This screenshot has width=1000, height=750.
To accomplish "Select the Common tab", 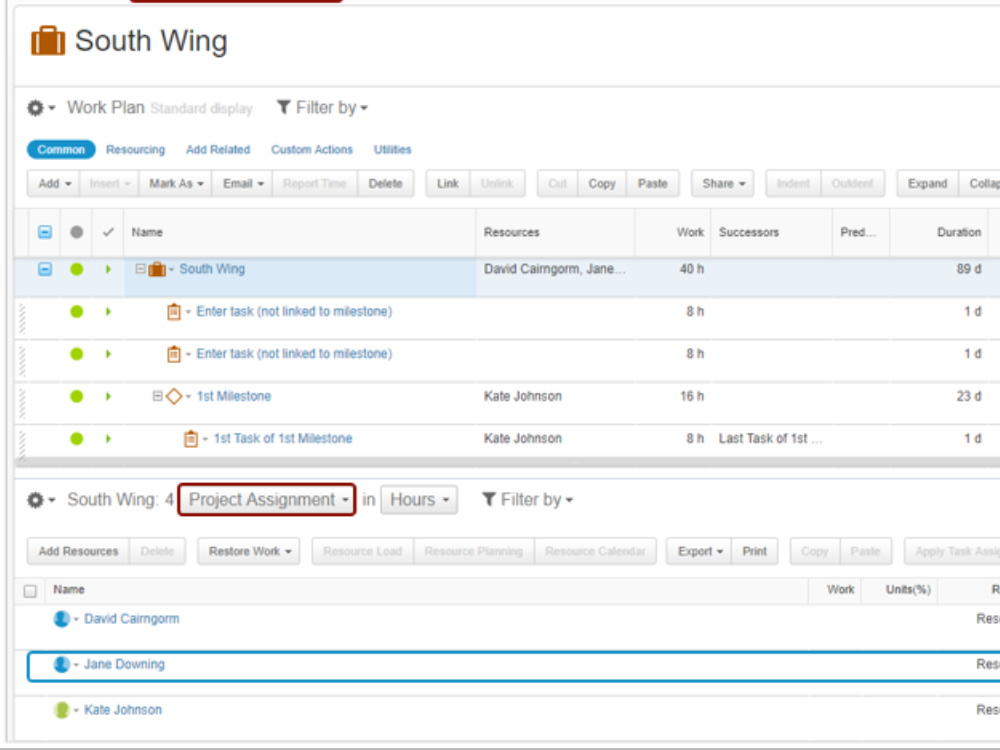I will [x=61, y=150].
